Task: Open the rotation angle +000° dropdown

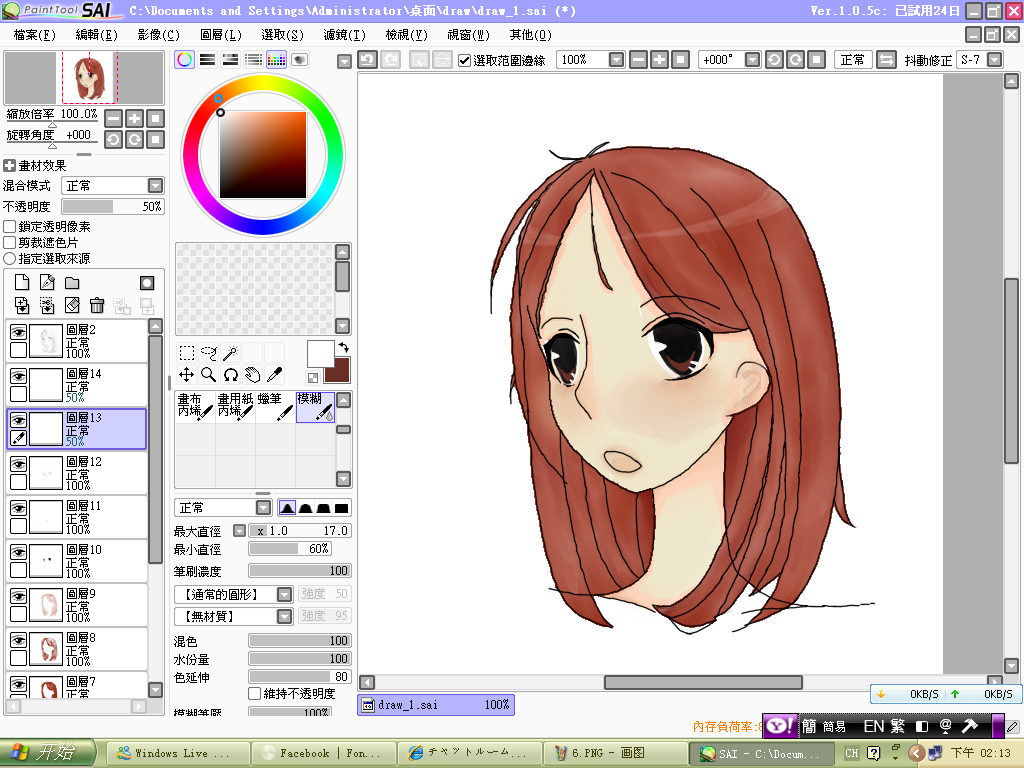Action: click(x=752, y=60)
